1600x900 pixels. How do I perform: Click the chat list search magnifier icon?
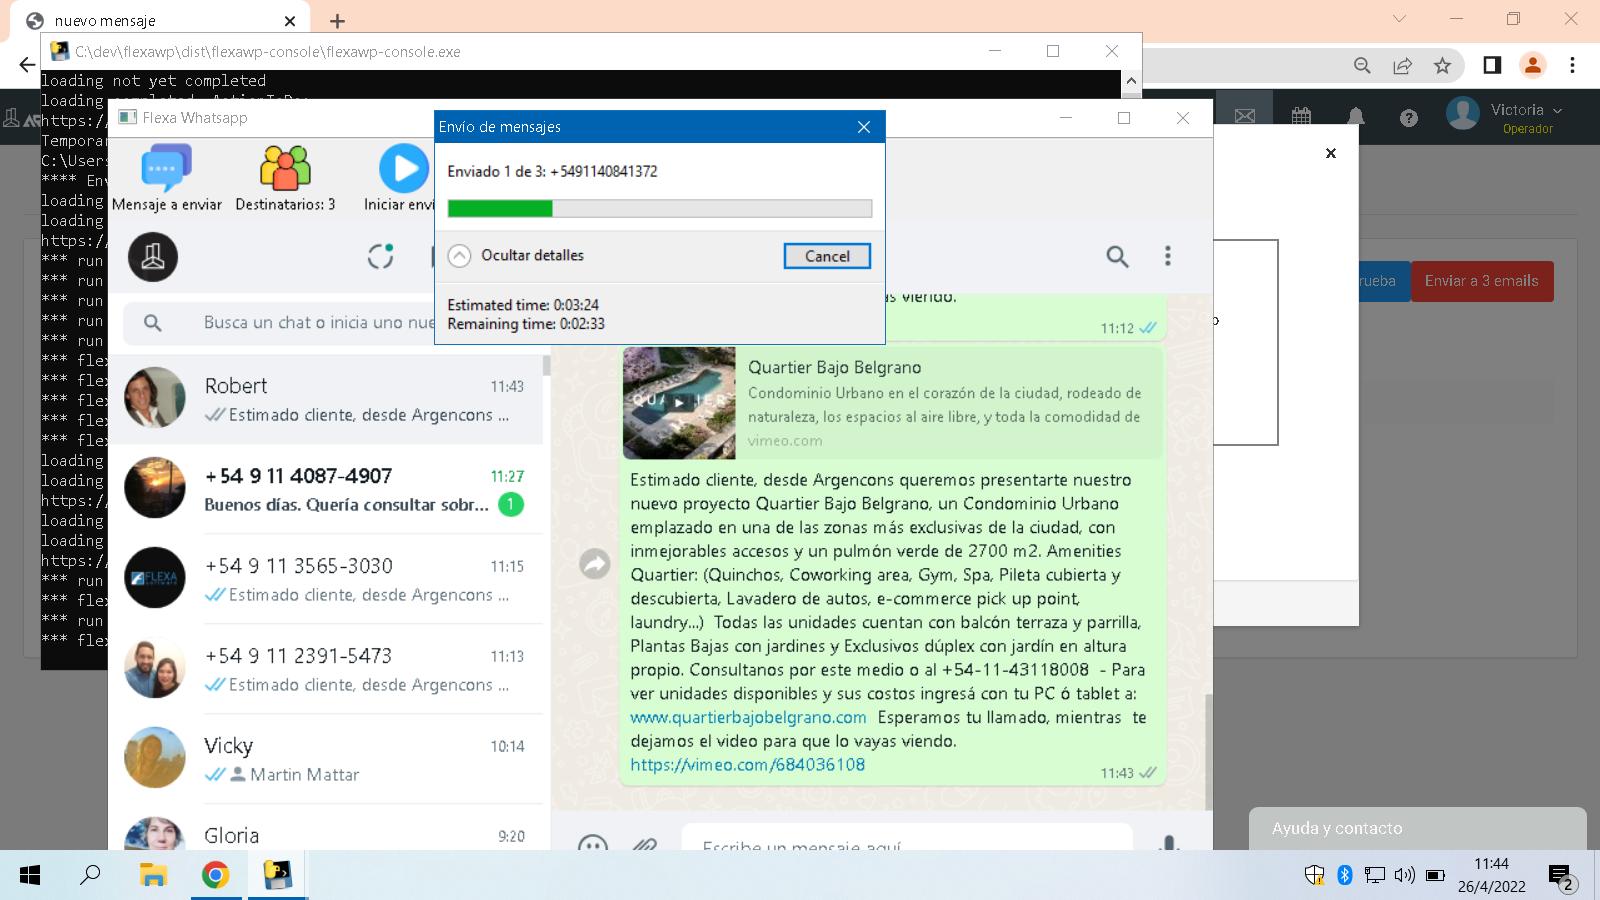pos(152,323)
